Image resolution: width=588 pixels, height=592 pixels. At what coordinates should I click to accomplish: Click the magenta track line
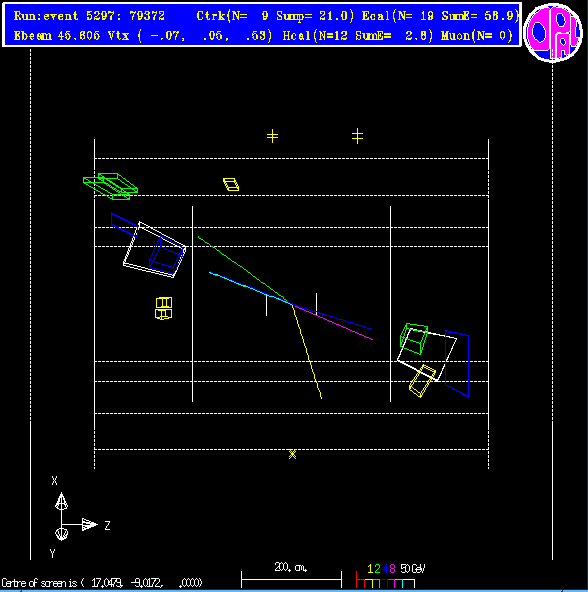click(333, 322)
